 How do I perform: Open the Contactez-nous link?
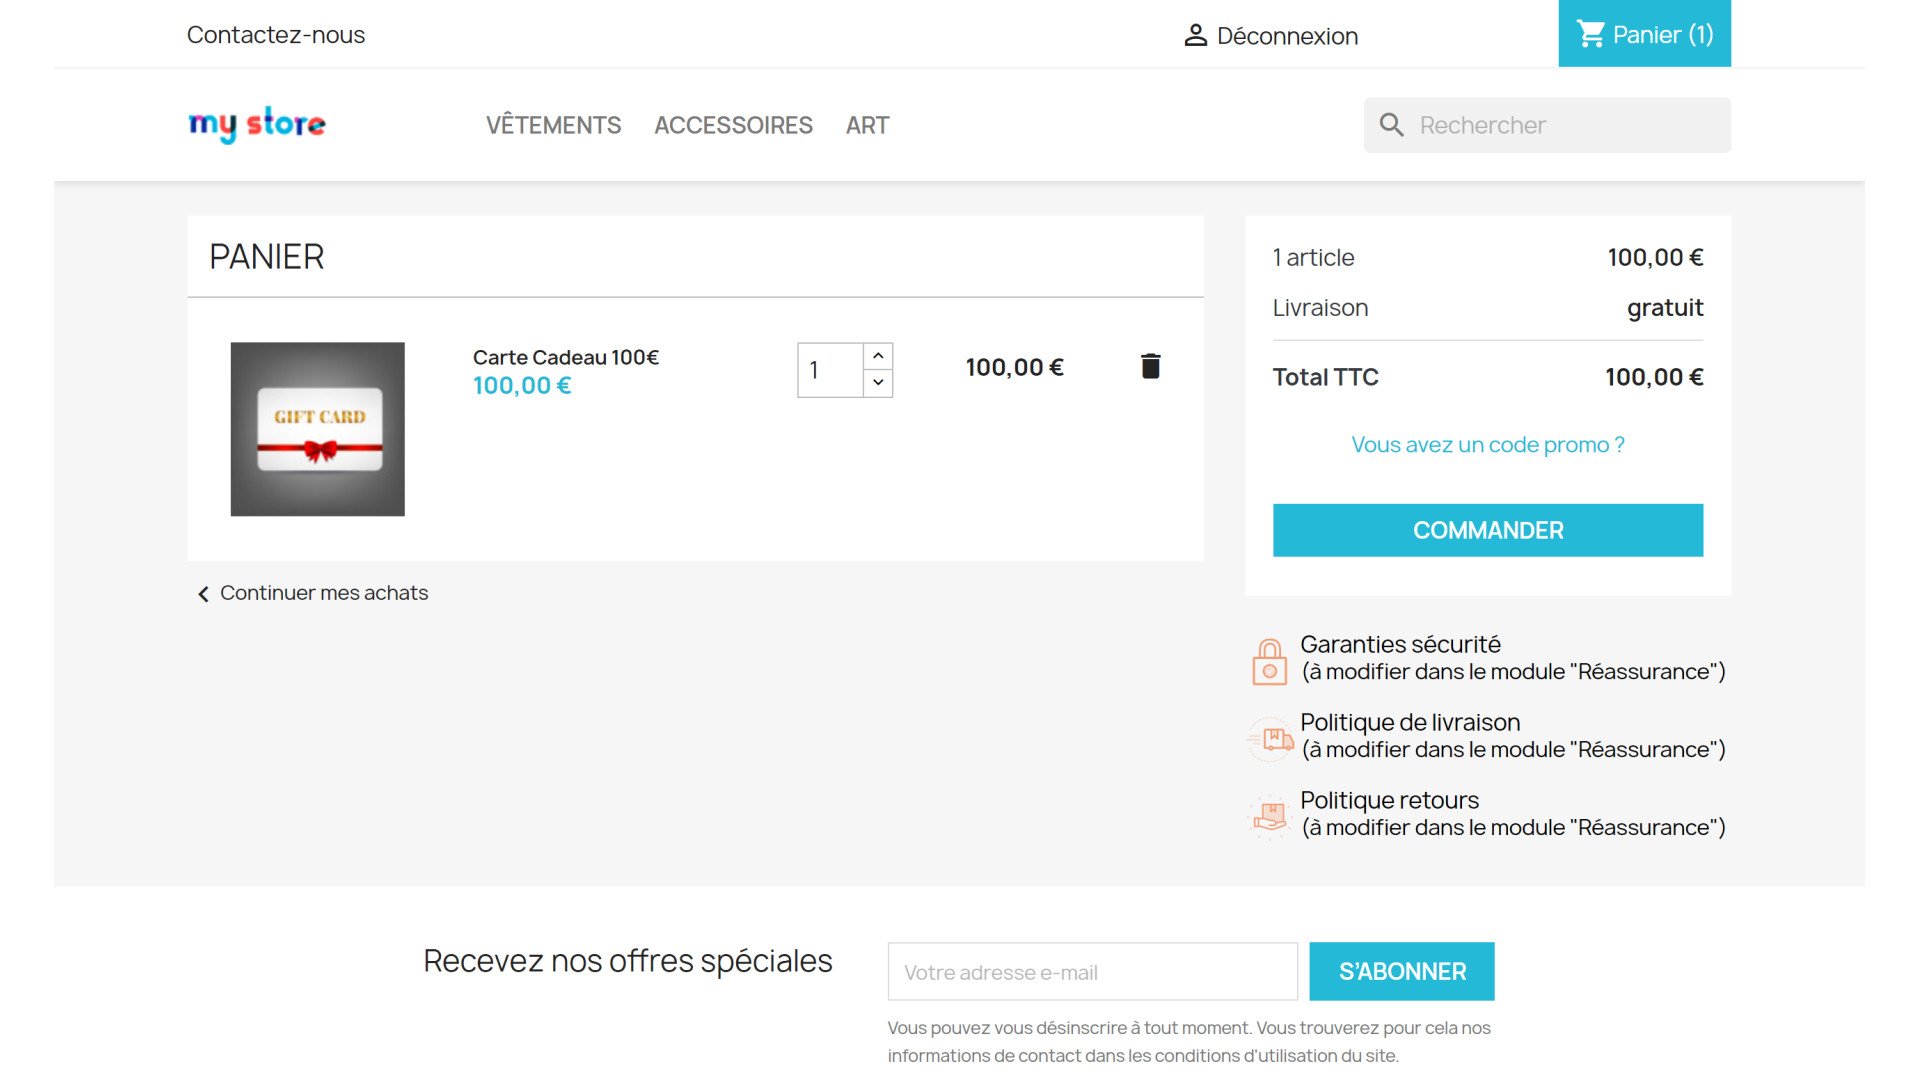coord(276,35)
